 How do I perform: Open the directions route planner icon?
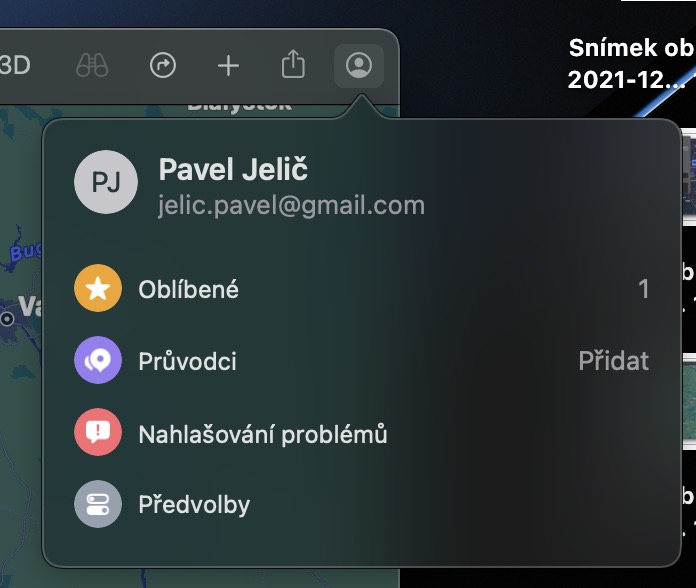(x=163, y=66)
